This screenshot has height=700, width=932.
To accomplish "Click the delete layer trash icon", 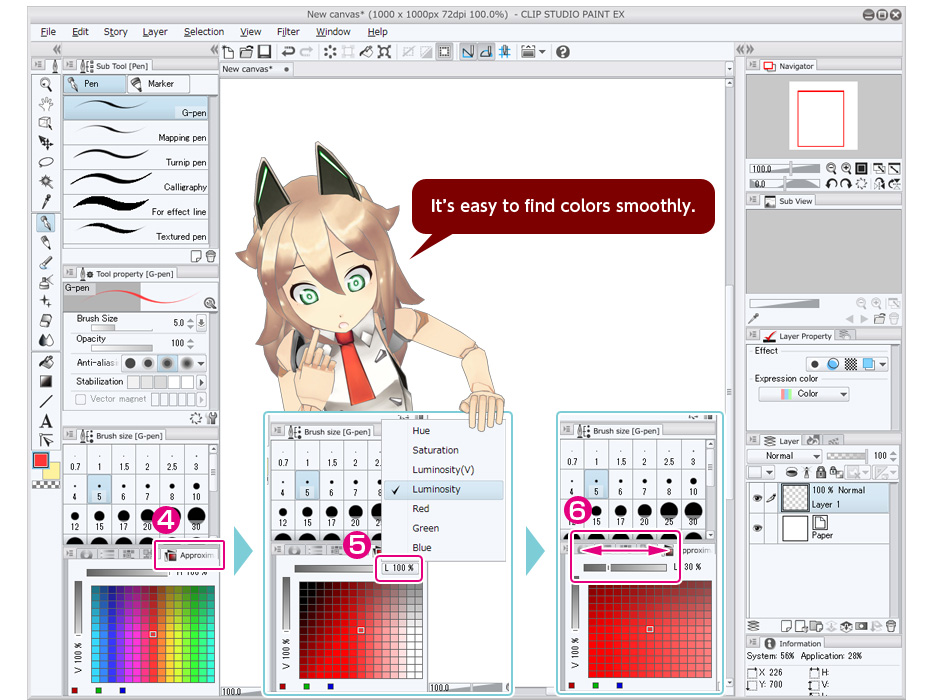I will [890, 626].
